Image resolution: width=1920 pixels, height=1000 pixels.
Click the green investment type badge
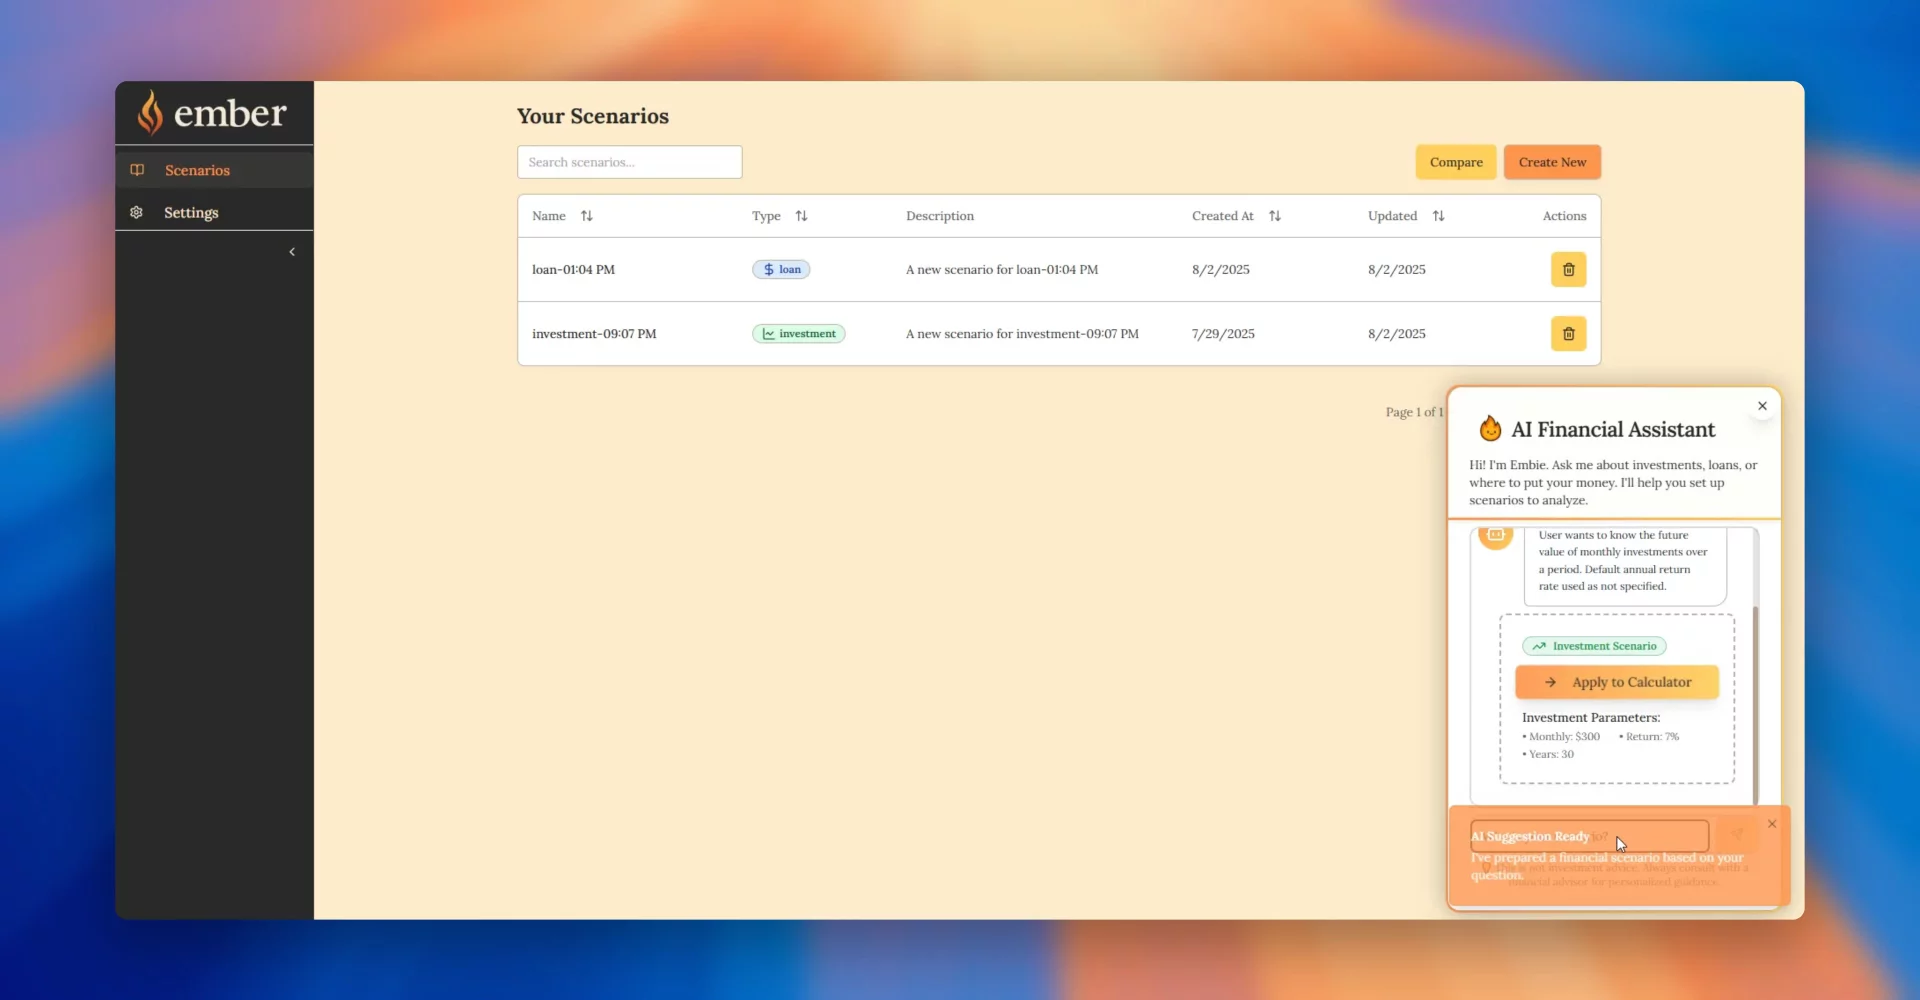point(798,334)
